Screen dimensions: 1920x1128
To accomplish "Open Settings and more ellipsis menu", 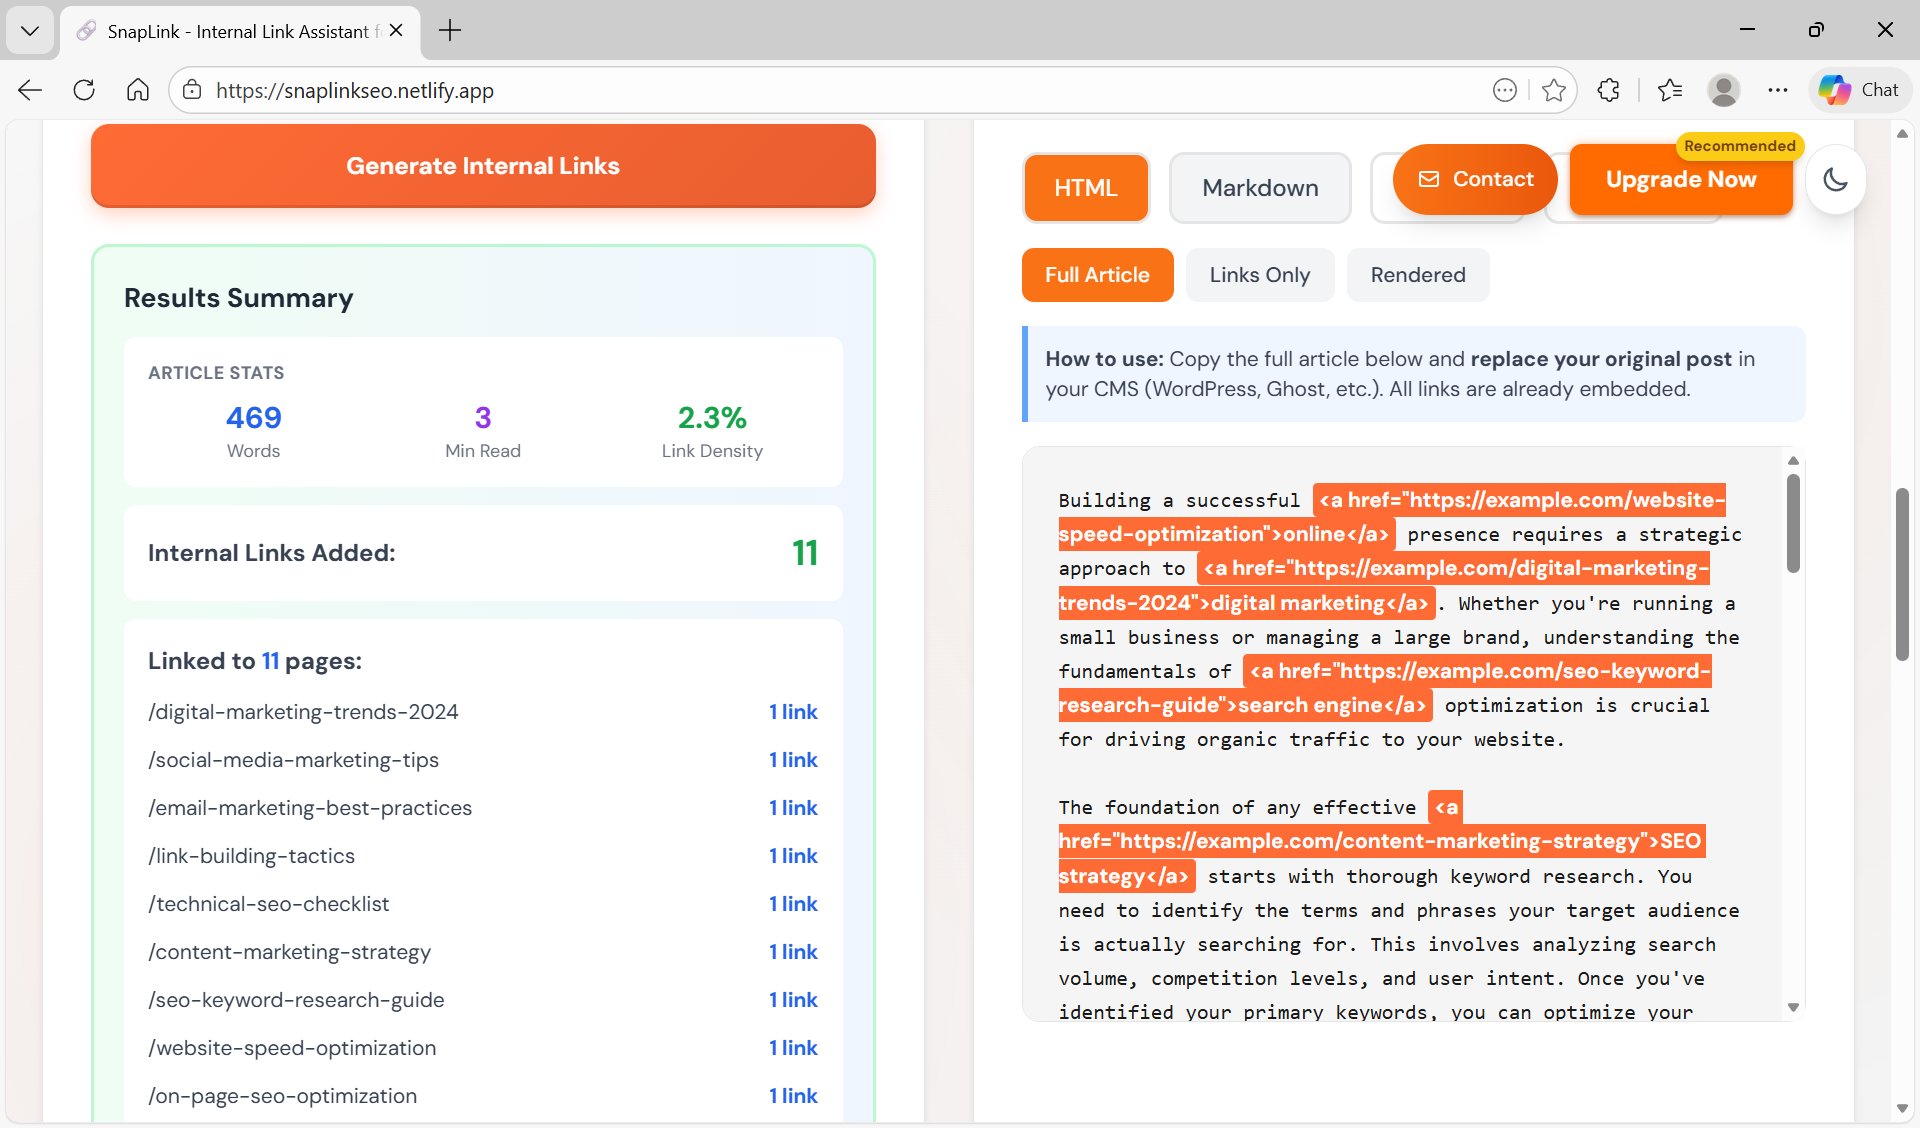I will (x=1777, y=90).
